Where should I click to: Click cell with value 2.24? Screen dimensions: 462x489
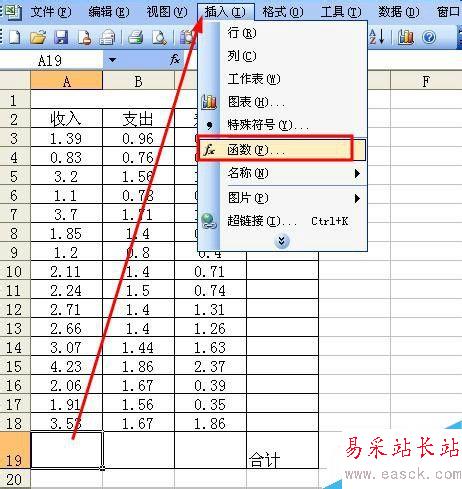coord(66,290)
